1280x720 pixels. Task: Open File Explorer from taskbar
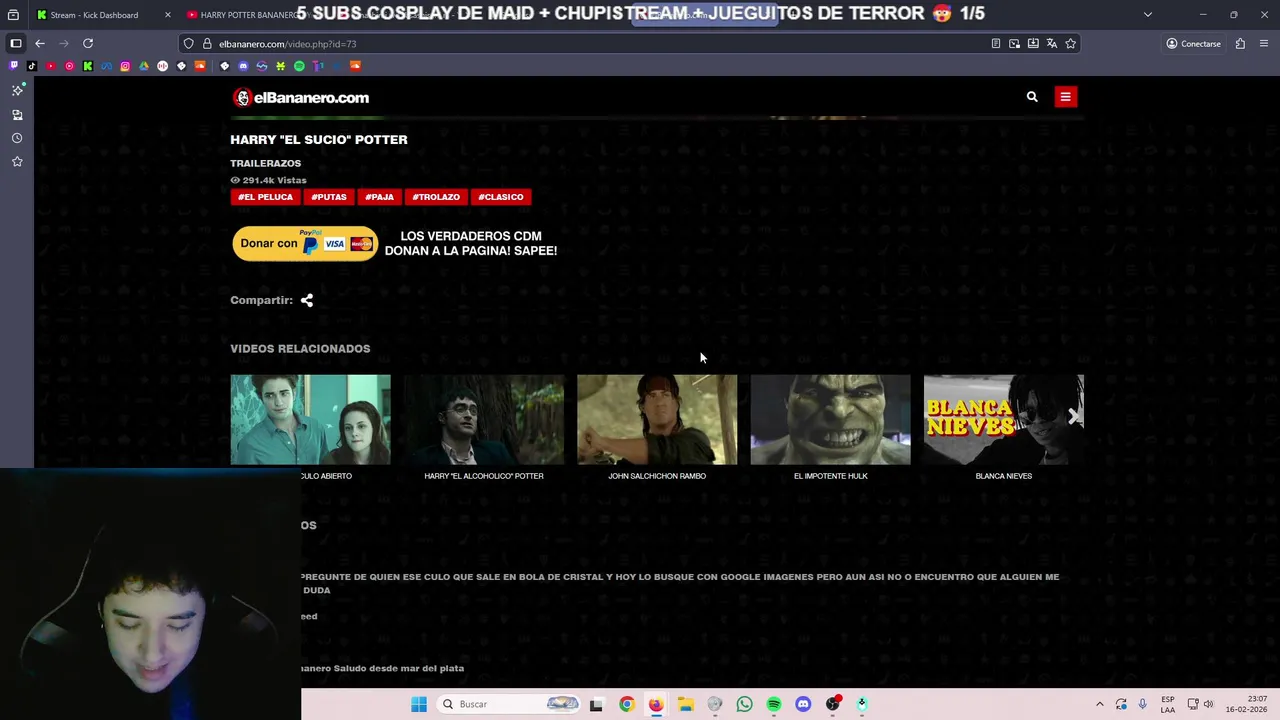tap(685, 704)
